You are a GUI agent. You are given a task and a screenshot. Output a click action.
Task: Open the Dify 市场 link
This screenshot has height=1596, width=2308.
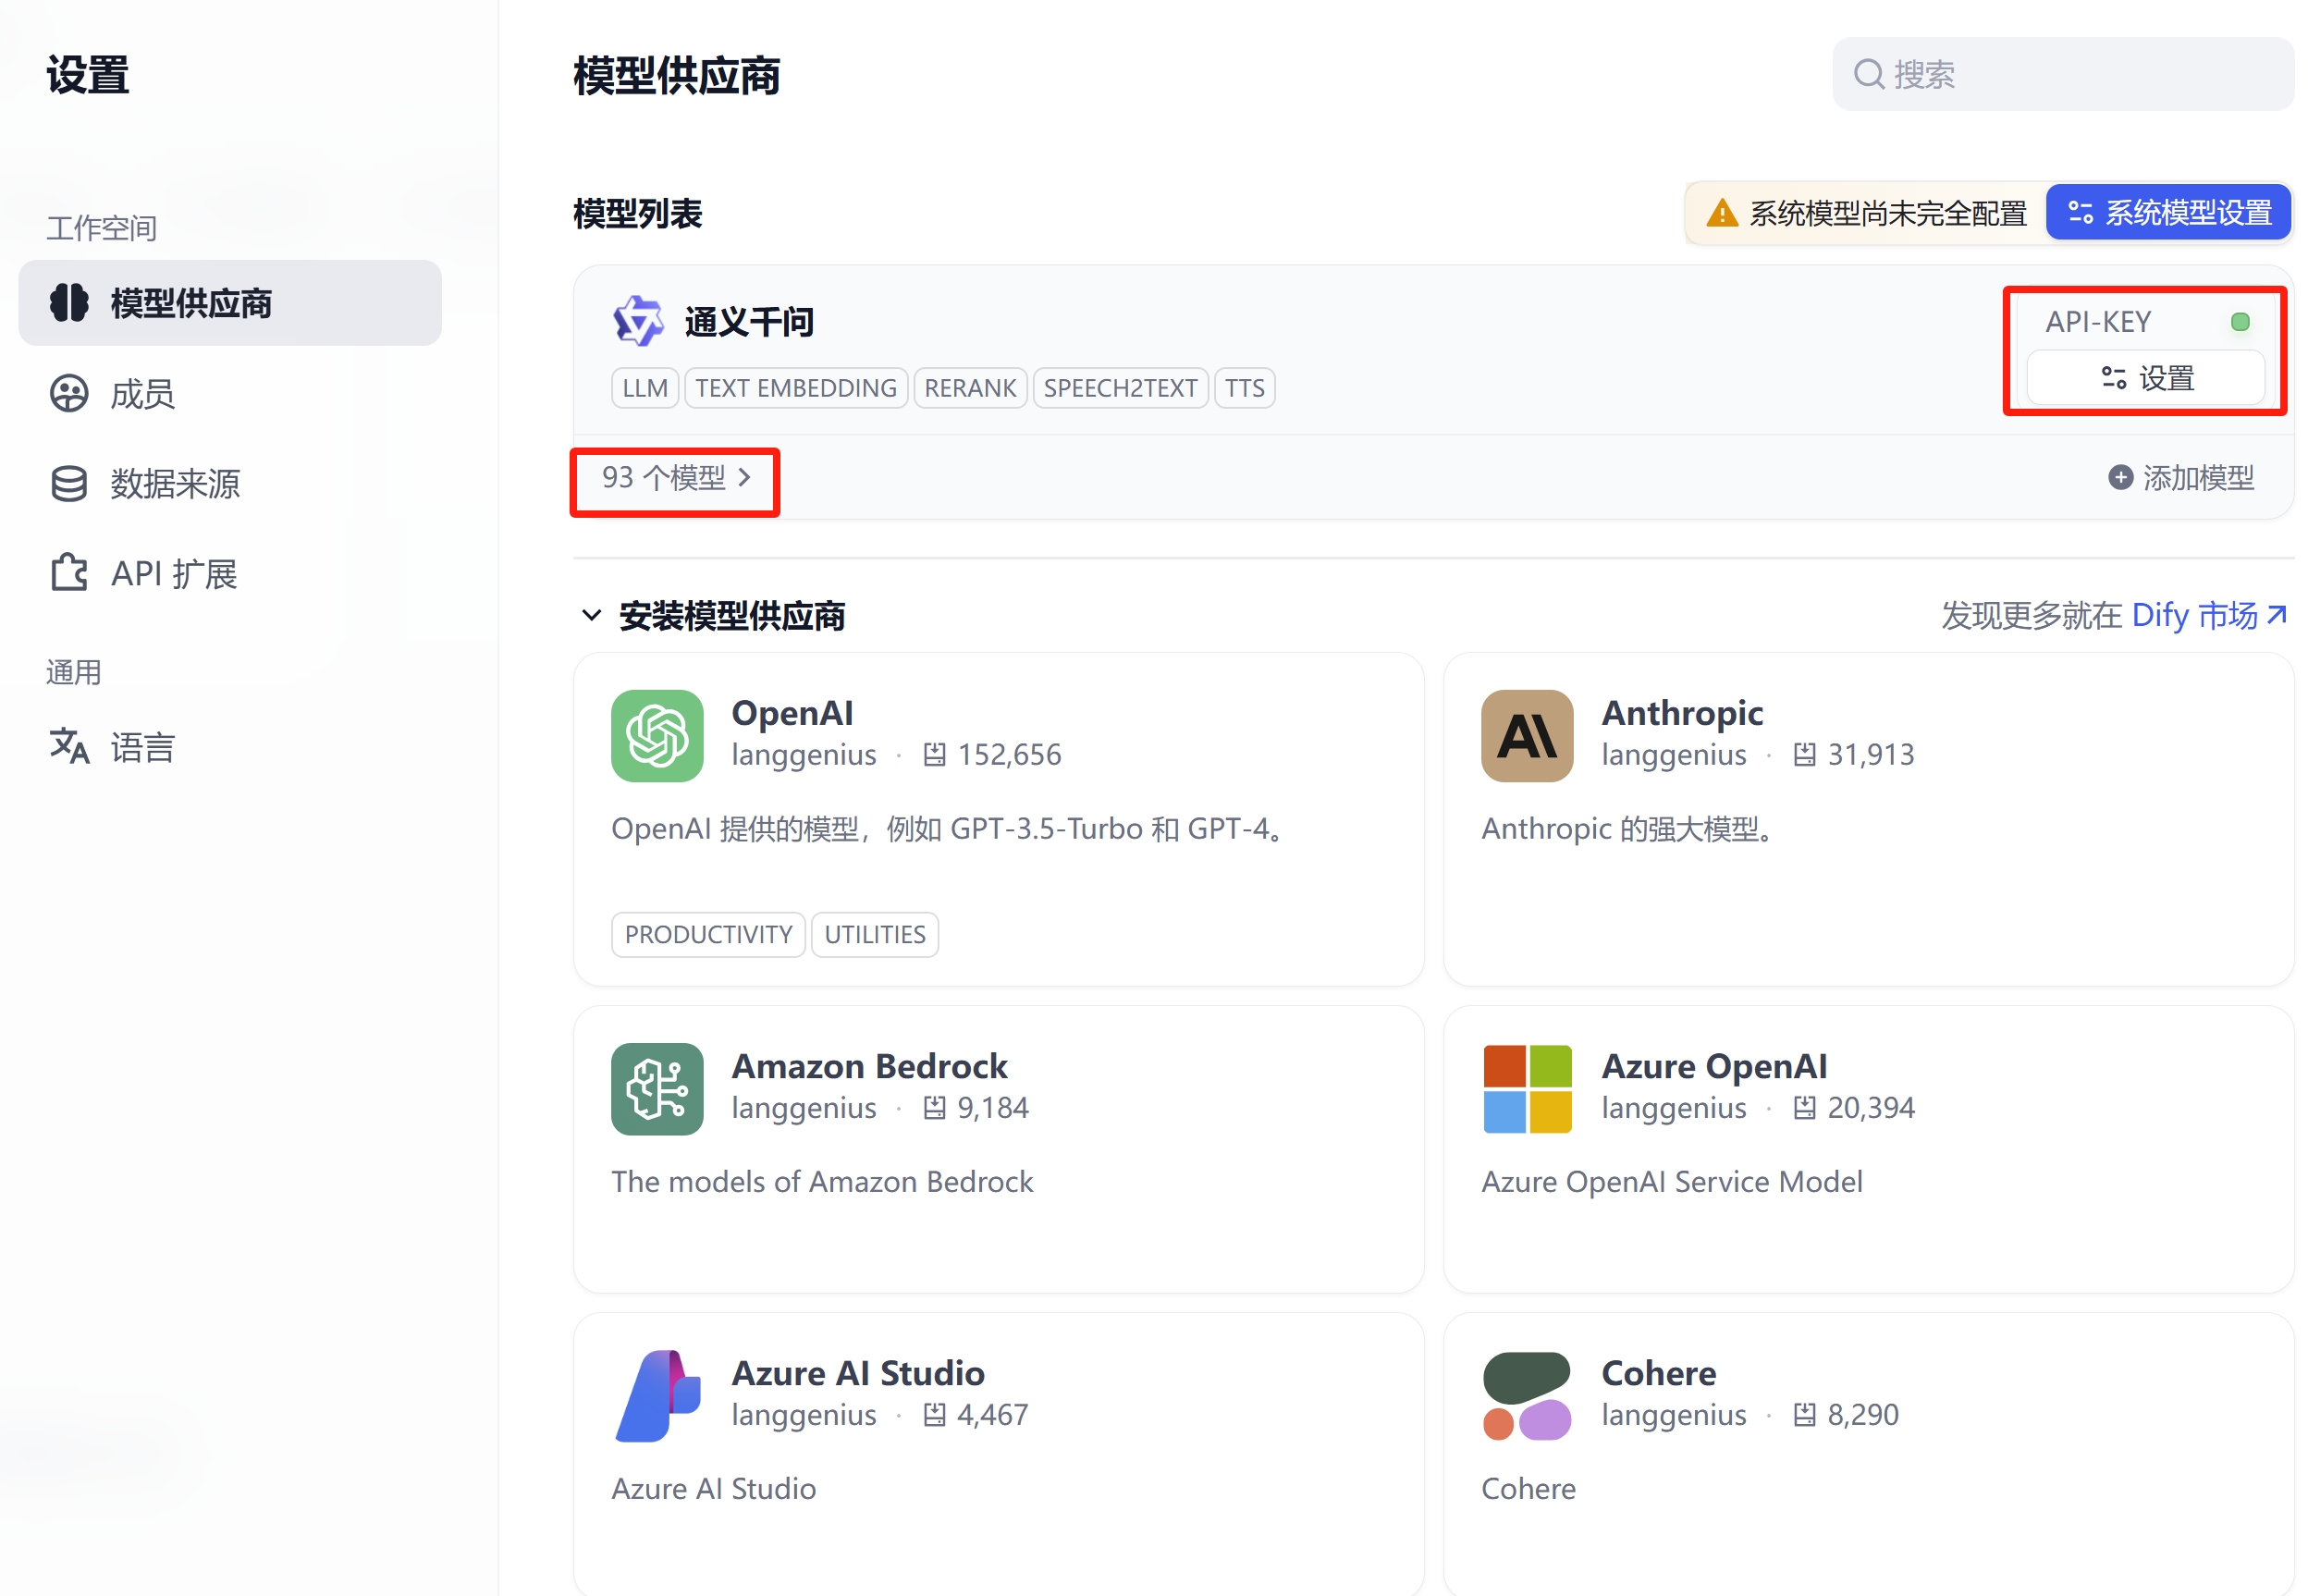[2194, 615]
